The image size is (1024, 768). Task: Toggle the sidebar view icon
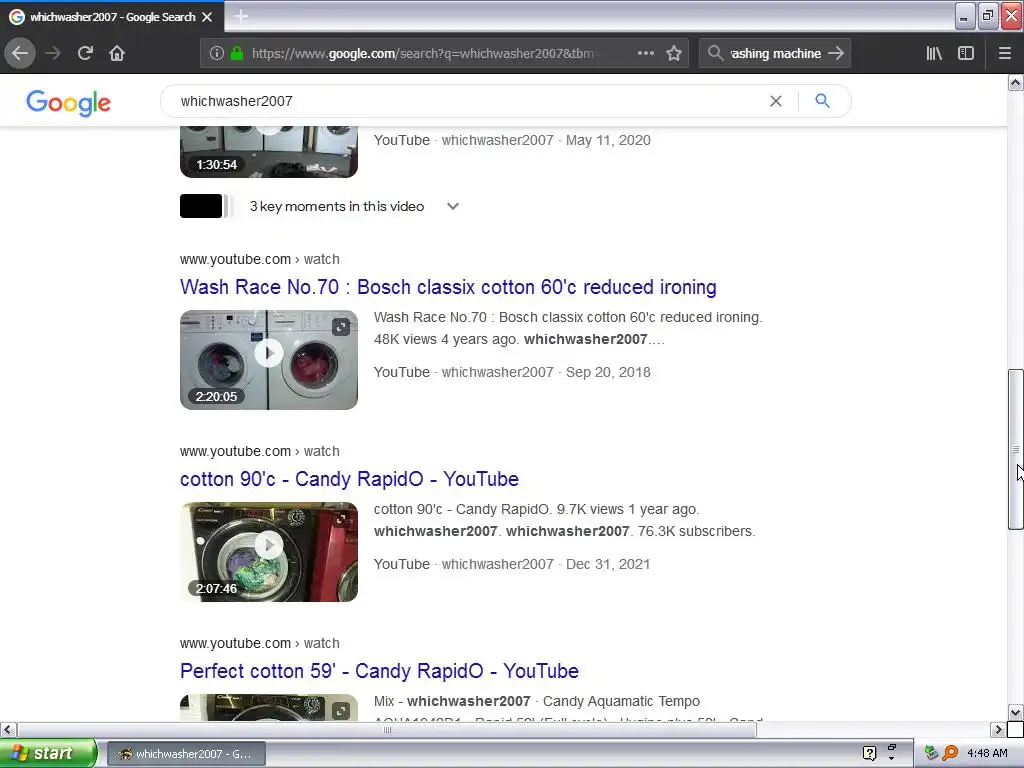tap(966, 53)
